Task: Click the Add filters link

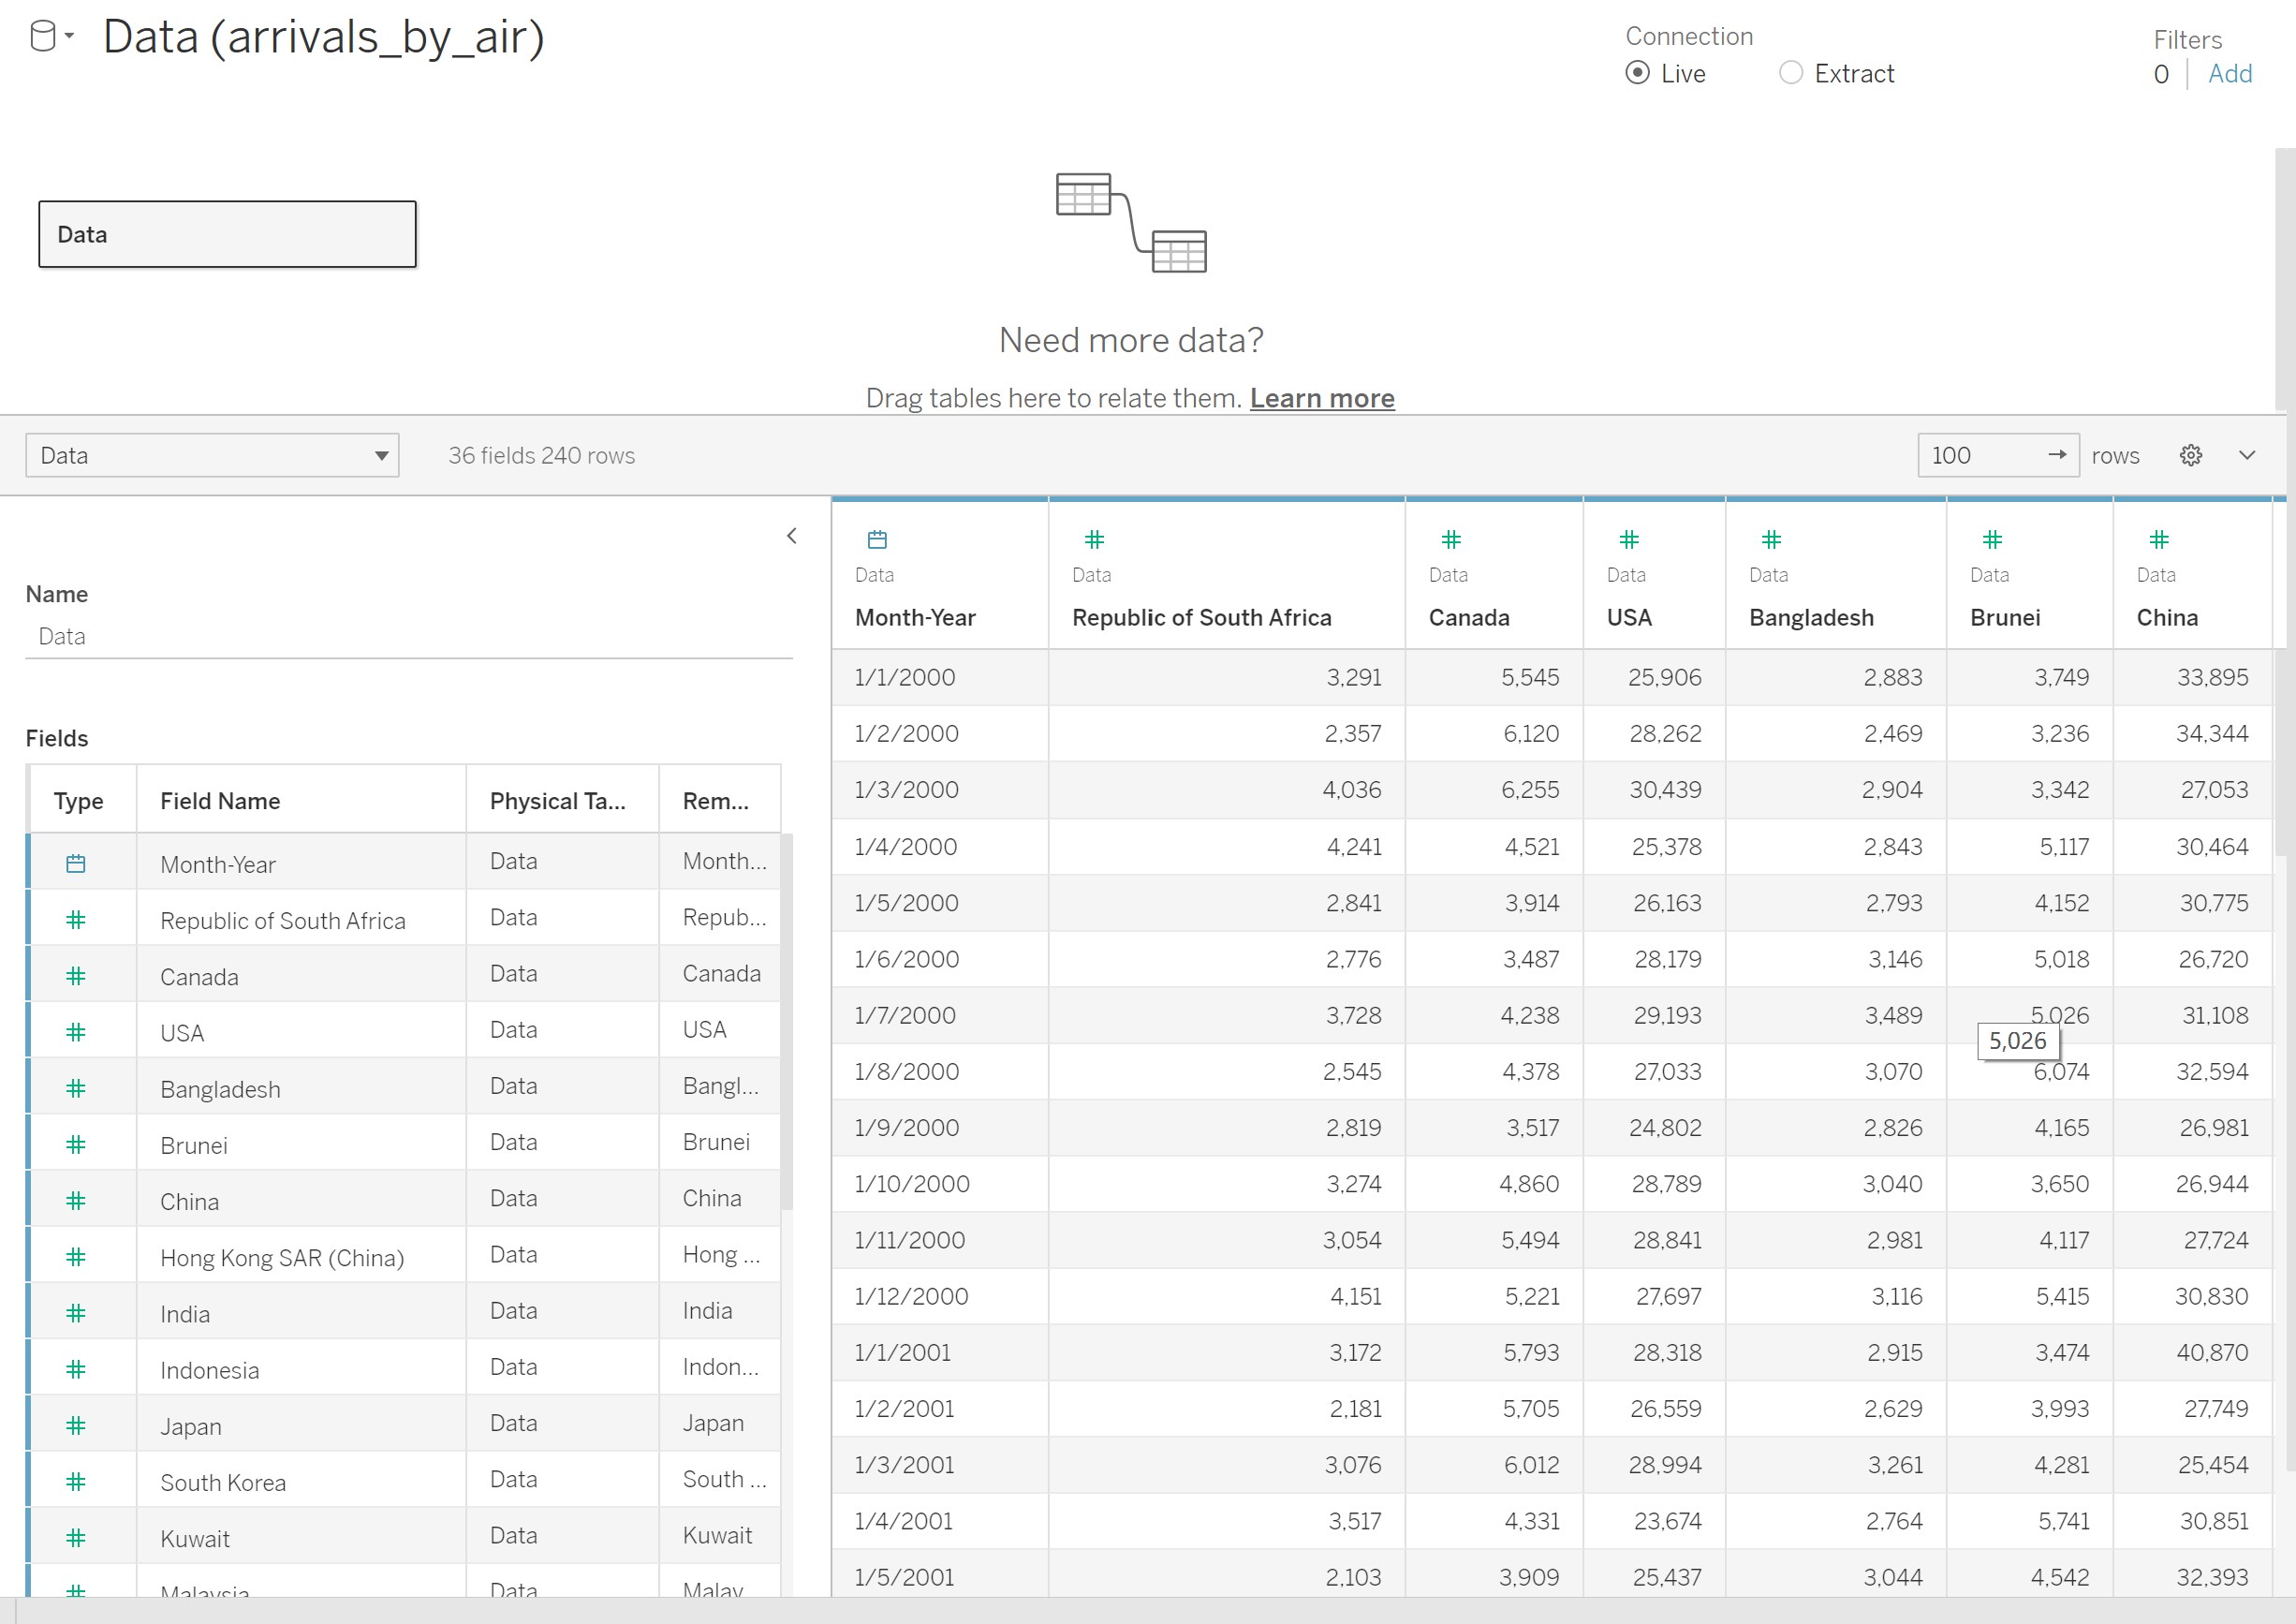Action: [x=2229, y=74]
